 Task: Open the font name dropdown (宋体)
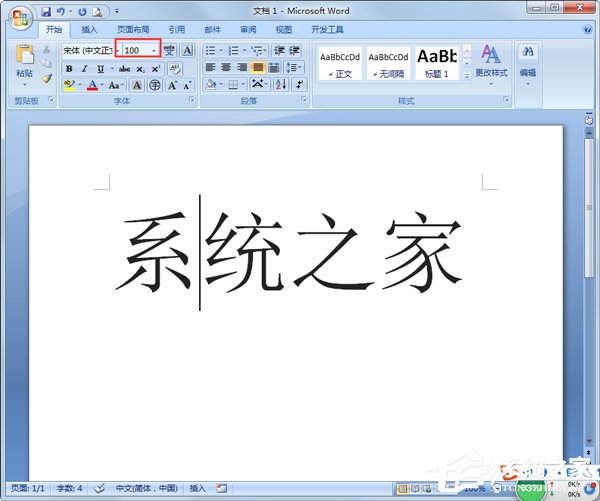point(88,50)
